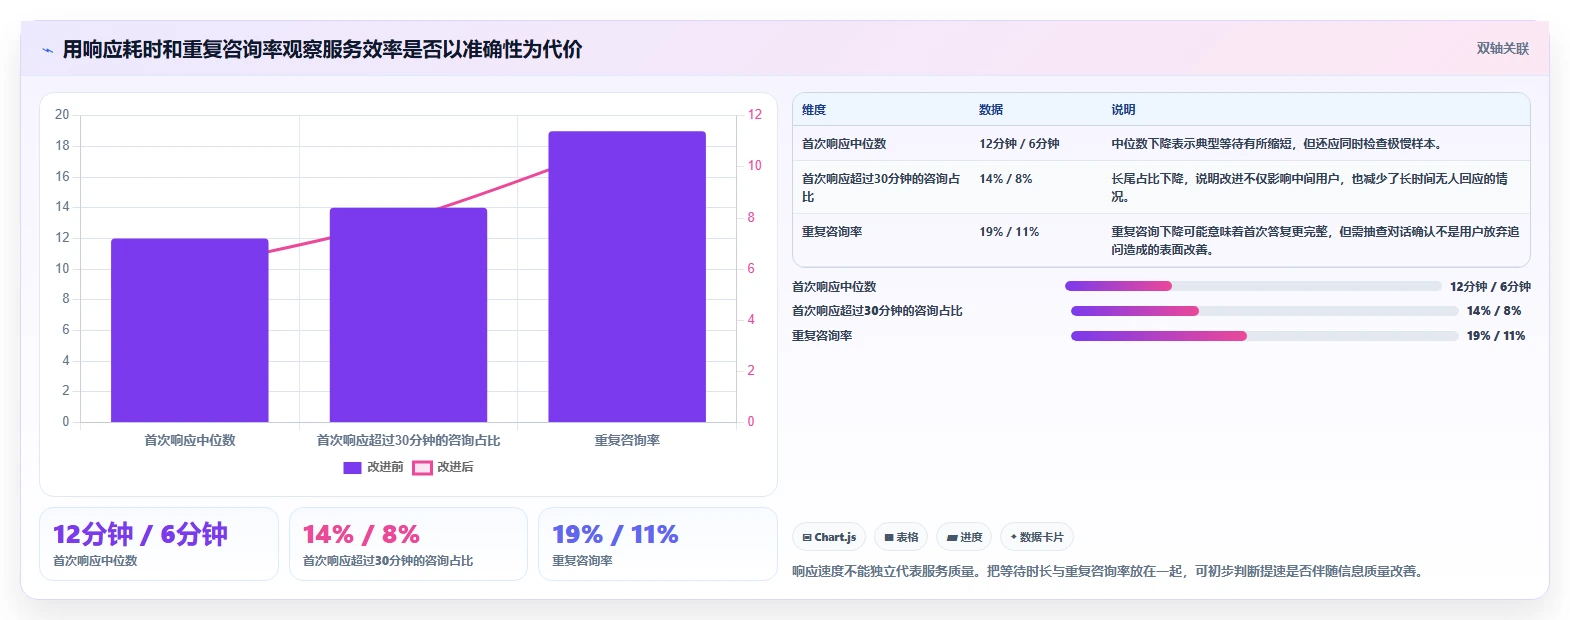The width and height of the screenshot is (1570, 620).
Task: Click the 首次响应中位数 purple bar in chart
Action: [190, 330]
